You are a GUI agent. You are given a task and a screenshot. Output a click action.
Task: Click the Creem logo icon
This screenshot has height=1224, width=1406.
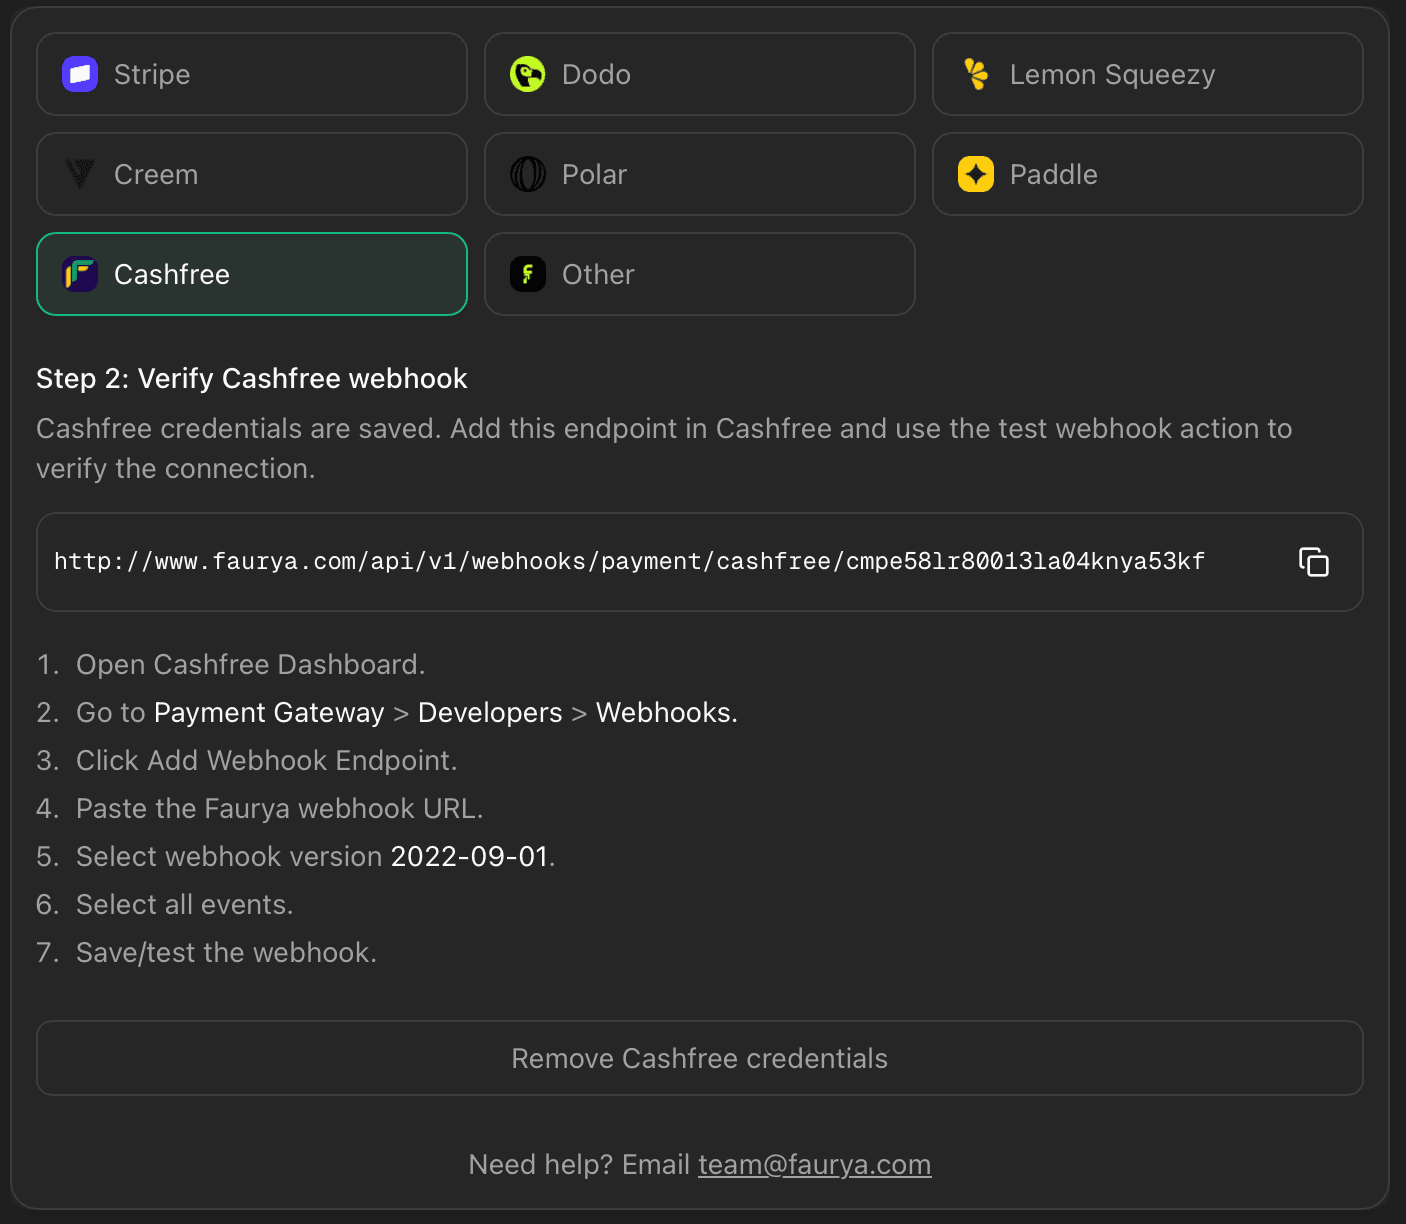click(x=80, y=174)
